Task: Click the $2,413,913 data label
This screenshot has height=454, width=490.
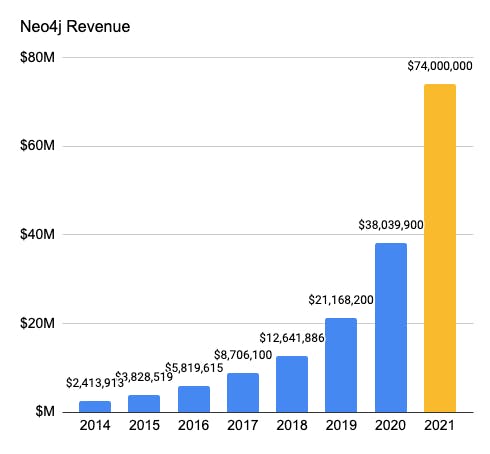Action: click(95, 383)
